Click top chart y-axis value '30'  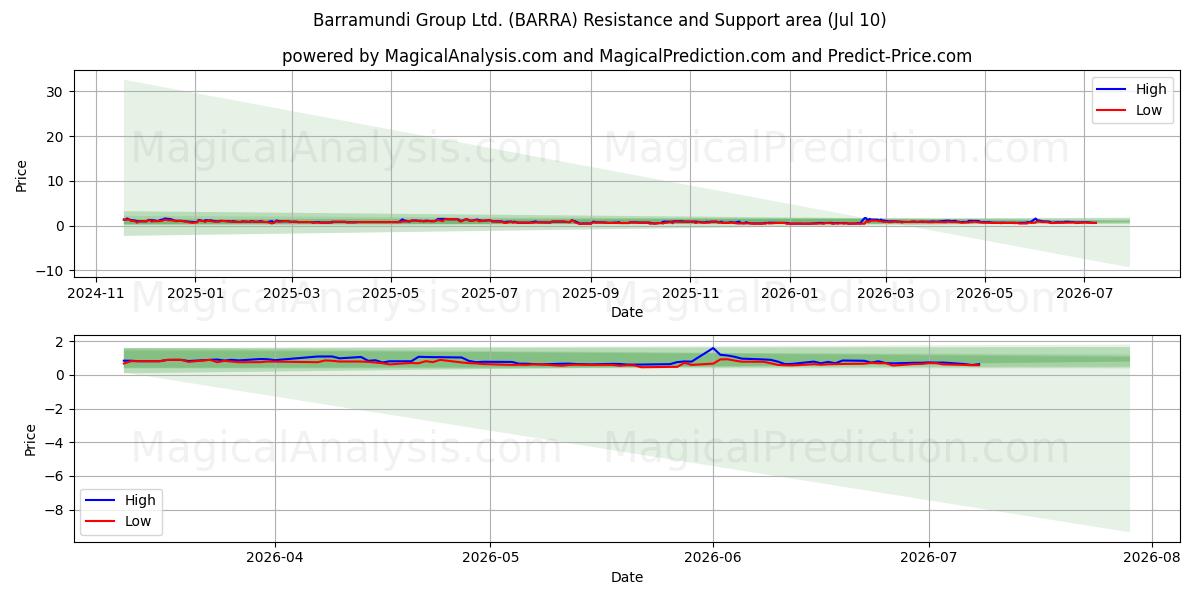(55, 92)
